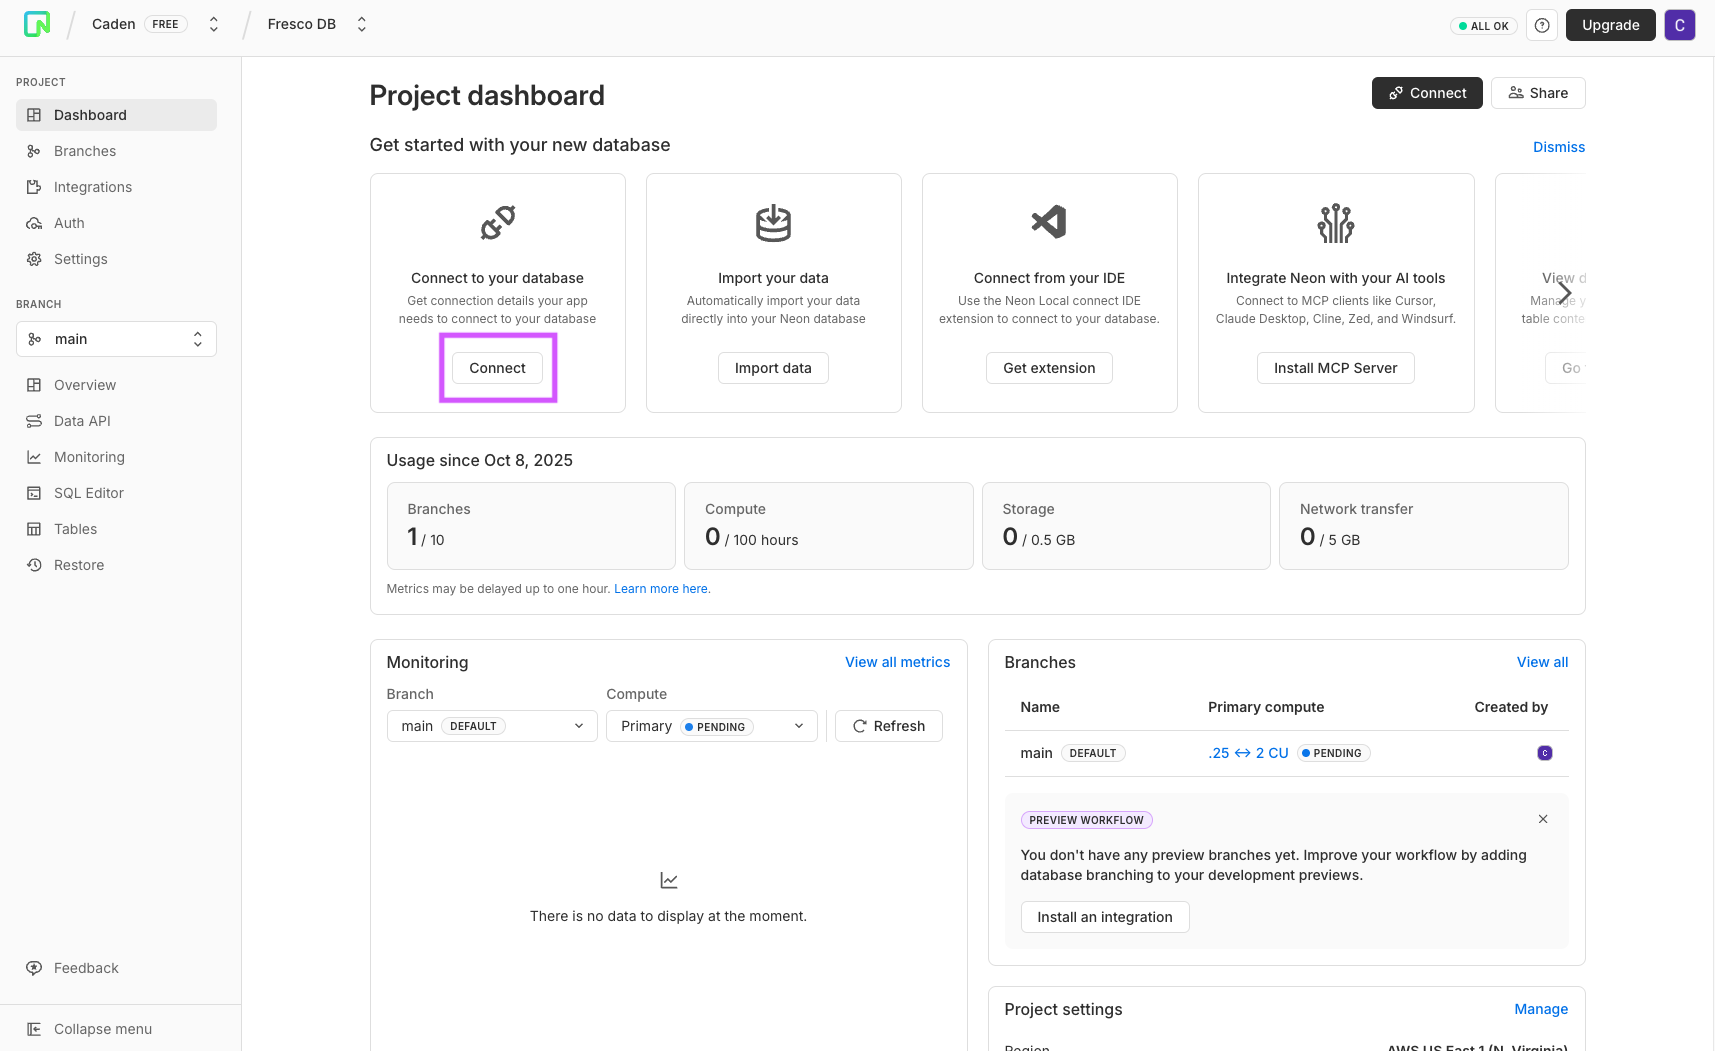
Task: Open the main branch selector in sidebar
Action: click(x=116, y=339)
